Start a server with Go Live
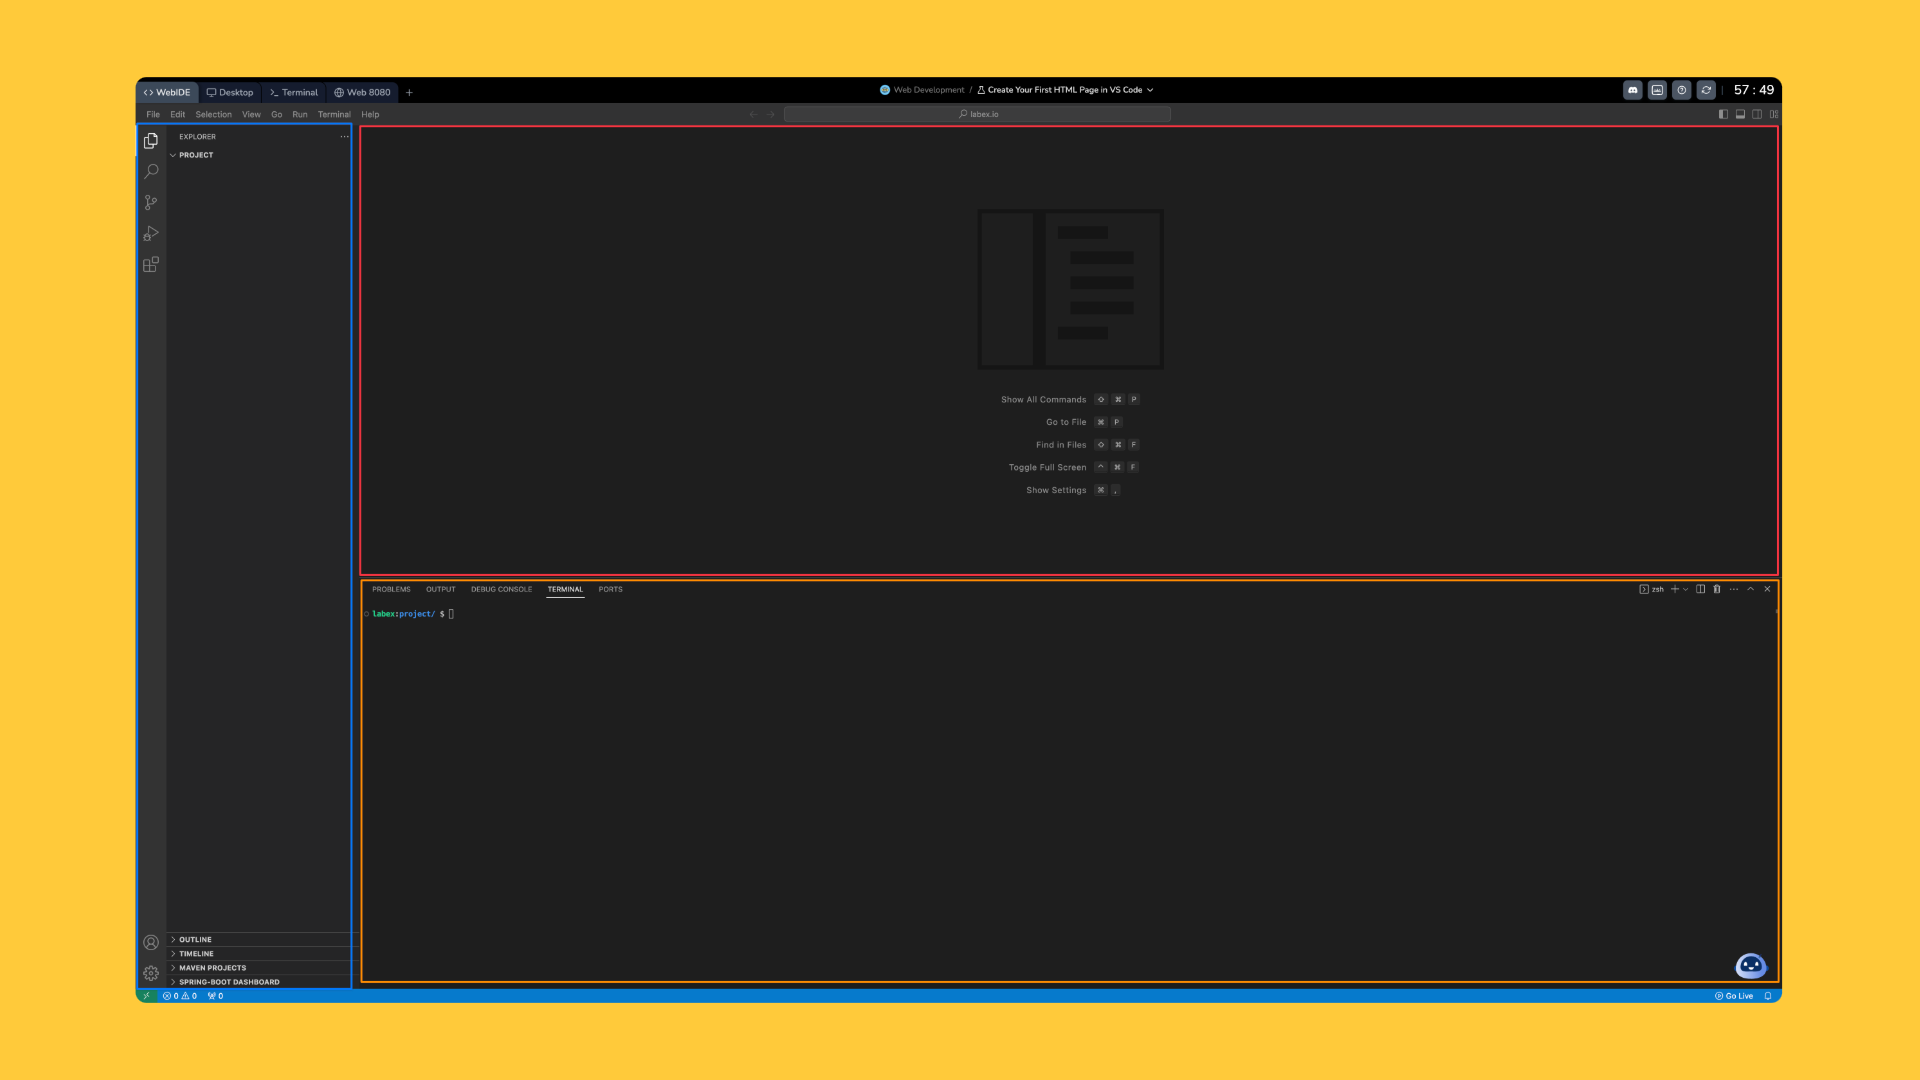The image size is (1920, 1080). pos(1734,996)
